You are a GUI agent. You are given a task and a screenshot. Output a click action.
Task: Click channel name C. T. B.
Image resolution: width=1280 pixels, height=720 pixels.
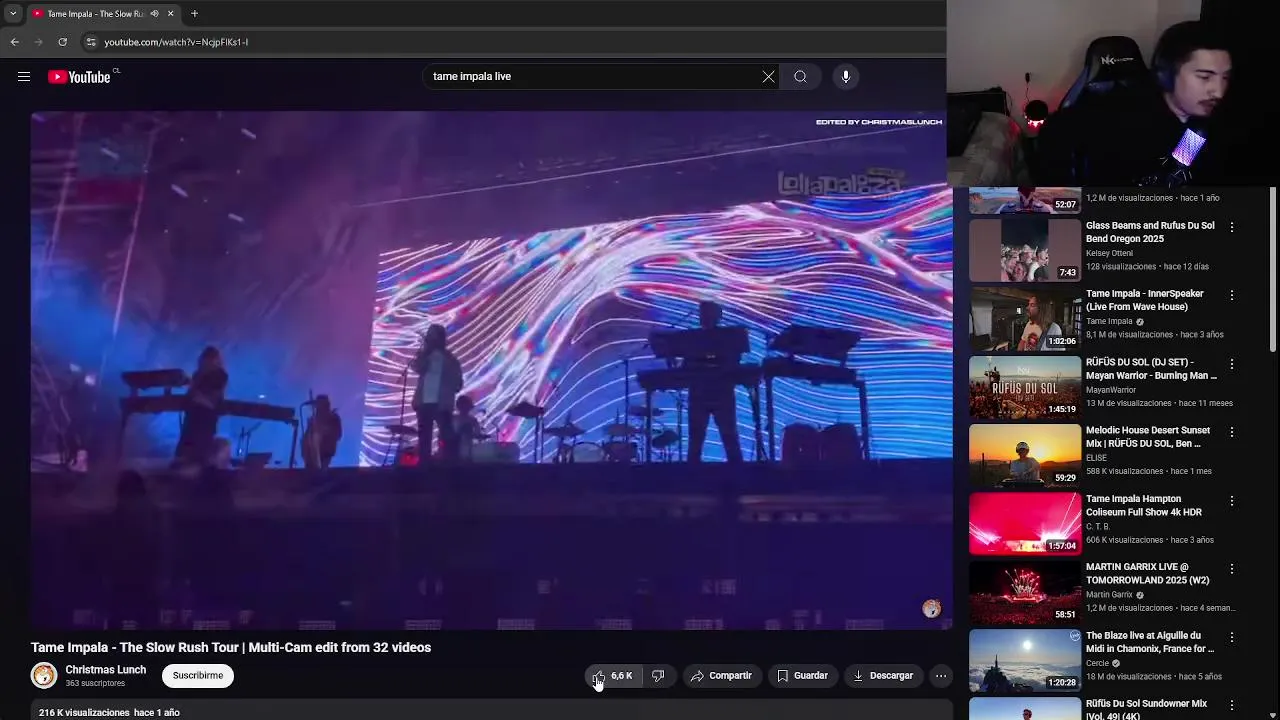pyautogui.click(x=1098, y=526)
